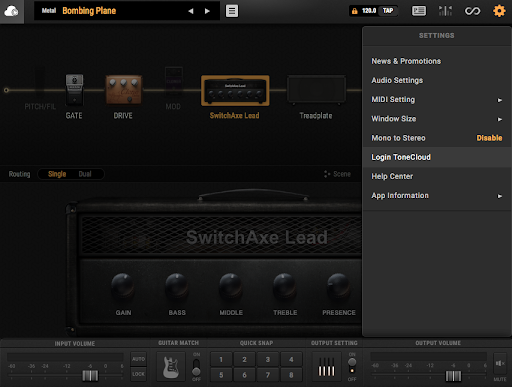This screenshot has height=387, width=512.
Task: Switch routing to Dual
Action: (85, 174)
